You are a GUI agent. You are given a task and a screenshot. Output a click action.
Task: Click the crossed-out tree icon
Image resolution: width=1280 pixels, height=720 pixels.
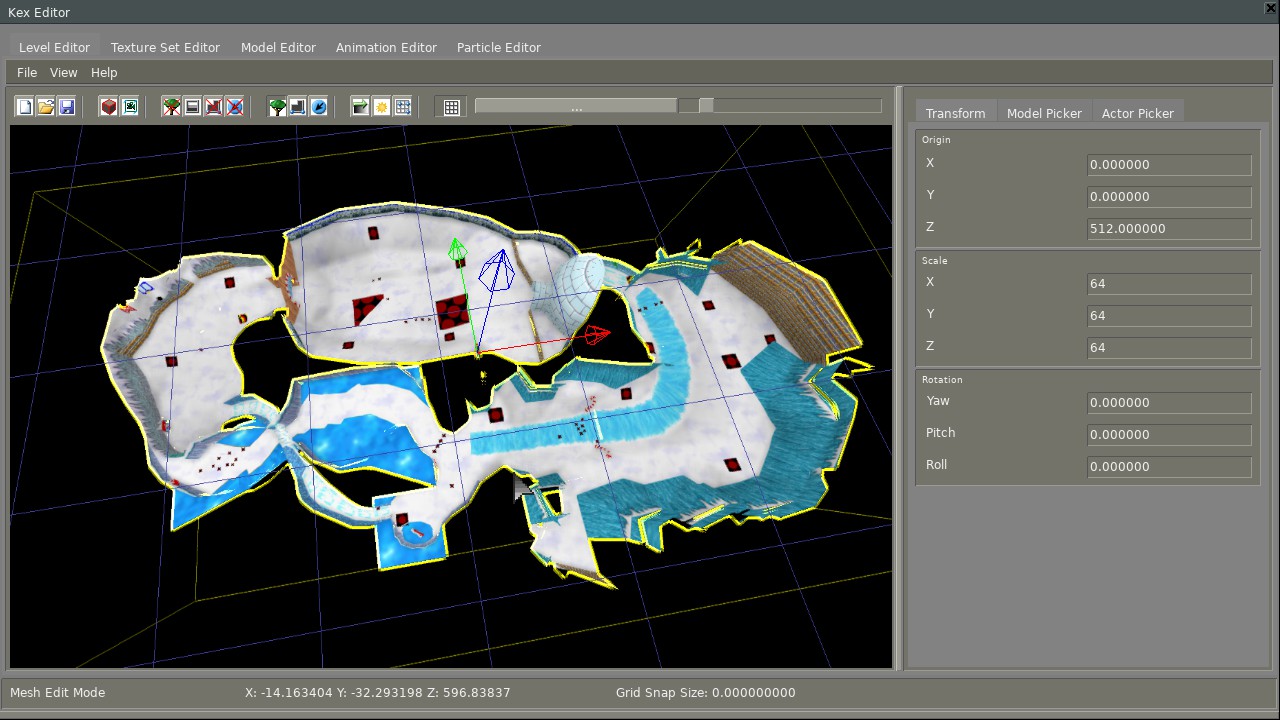172,107
